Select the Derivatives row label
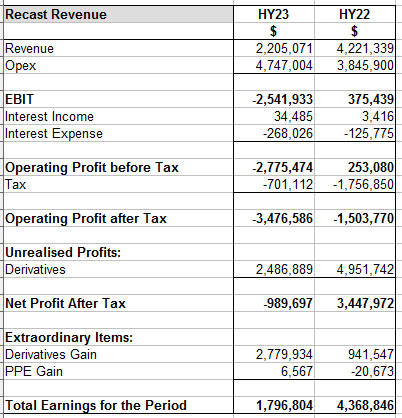This screenshot has height=418, width=402. 35,270
